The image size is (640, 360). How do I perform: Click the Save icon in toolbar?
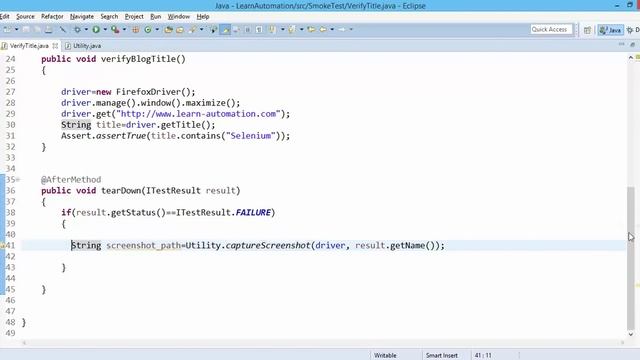26,29
